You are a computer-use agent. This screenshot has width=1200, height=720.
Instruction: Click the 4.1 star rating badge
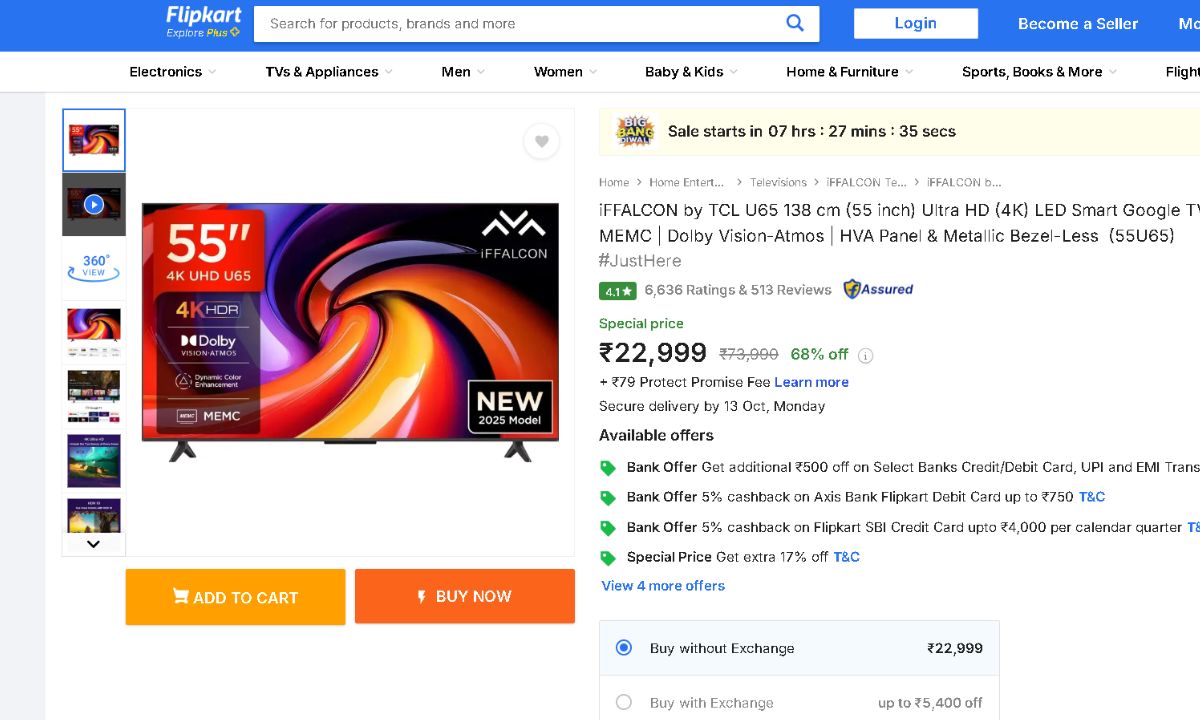[x=617, y=291]
